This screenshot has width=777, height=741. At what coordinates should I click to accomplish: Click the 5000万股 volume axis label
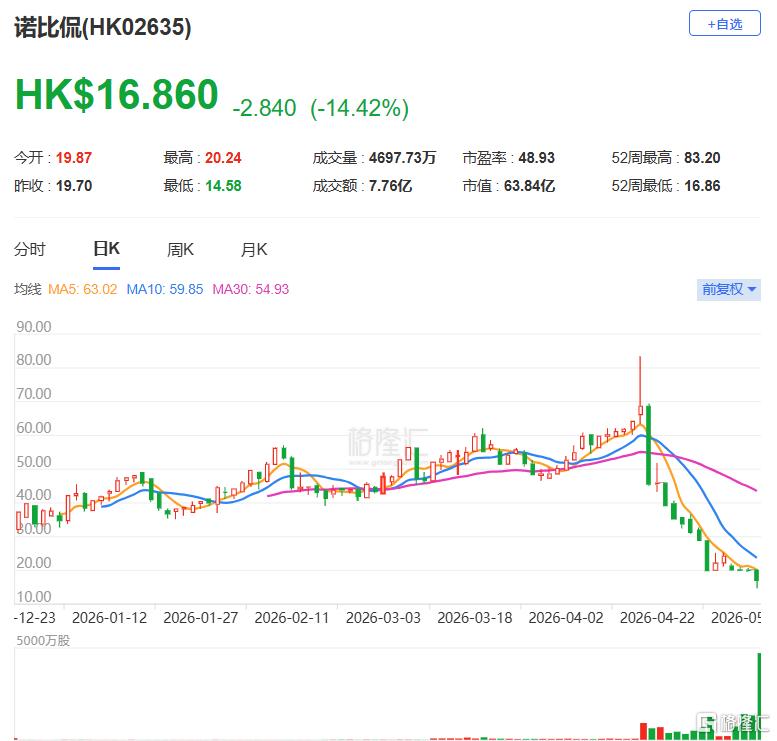click(43, 640)
